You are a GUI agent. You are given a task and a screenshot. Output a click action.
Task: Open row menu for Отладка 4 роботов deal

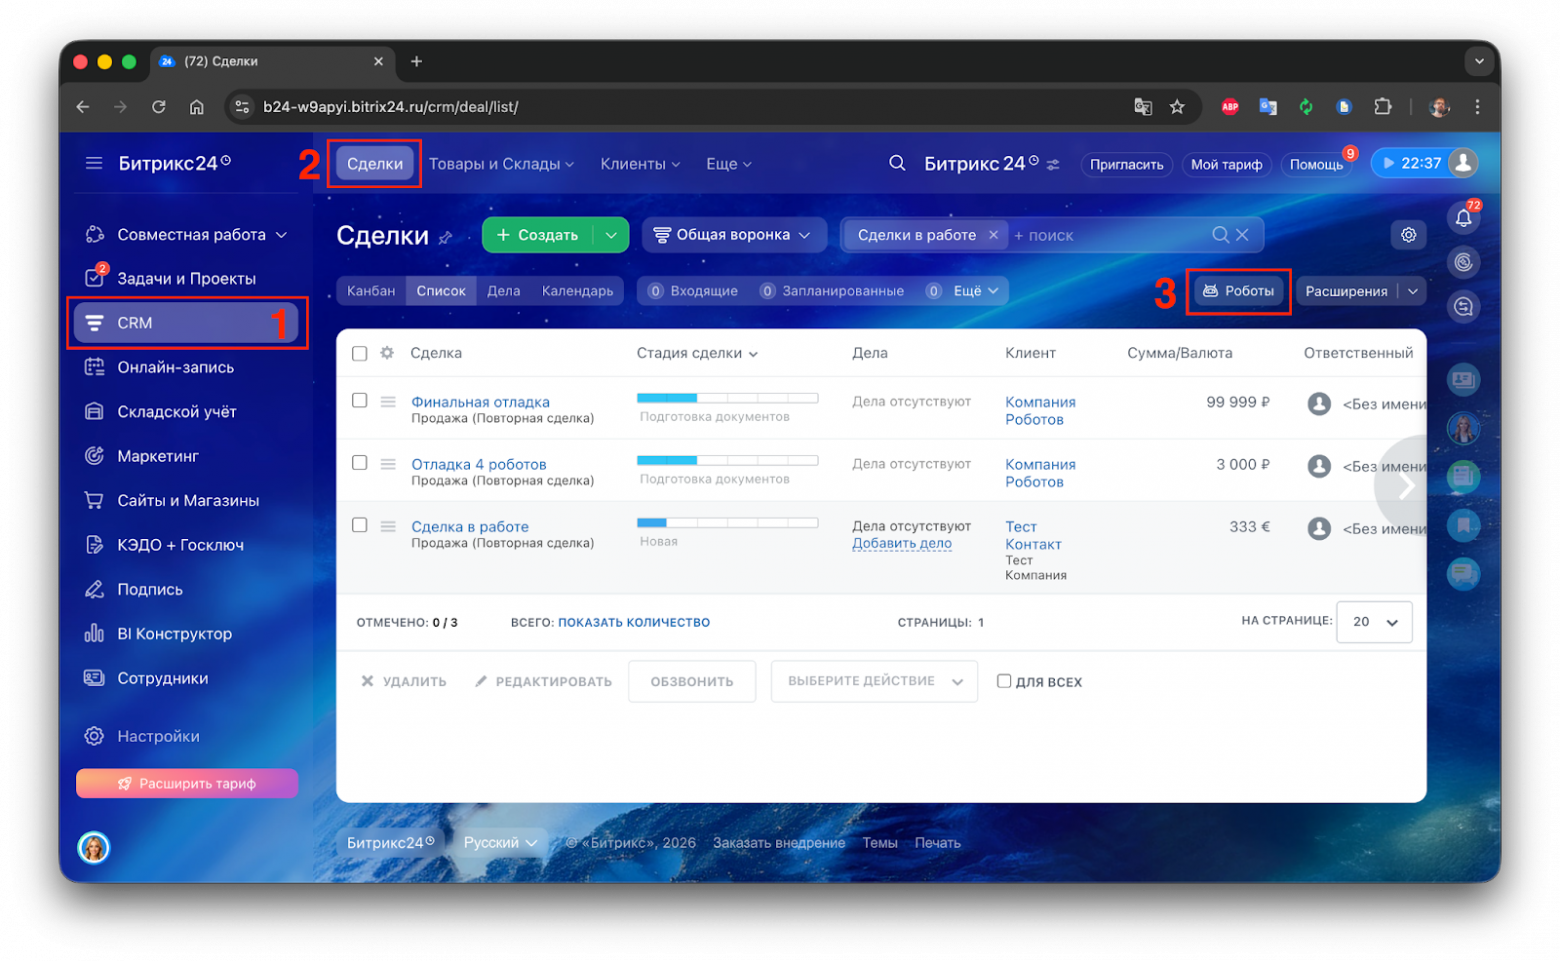[388, 464]
